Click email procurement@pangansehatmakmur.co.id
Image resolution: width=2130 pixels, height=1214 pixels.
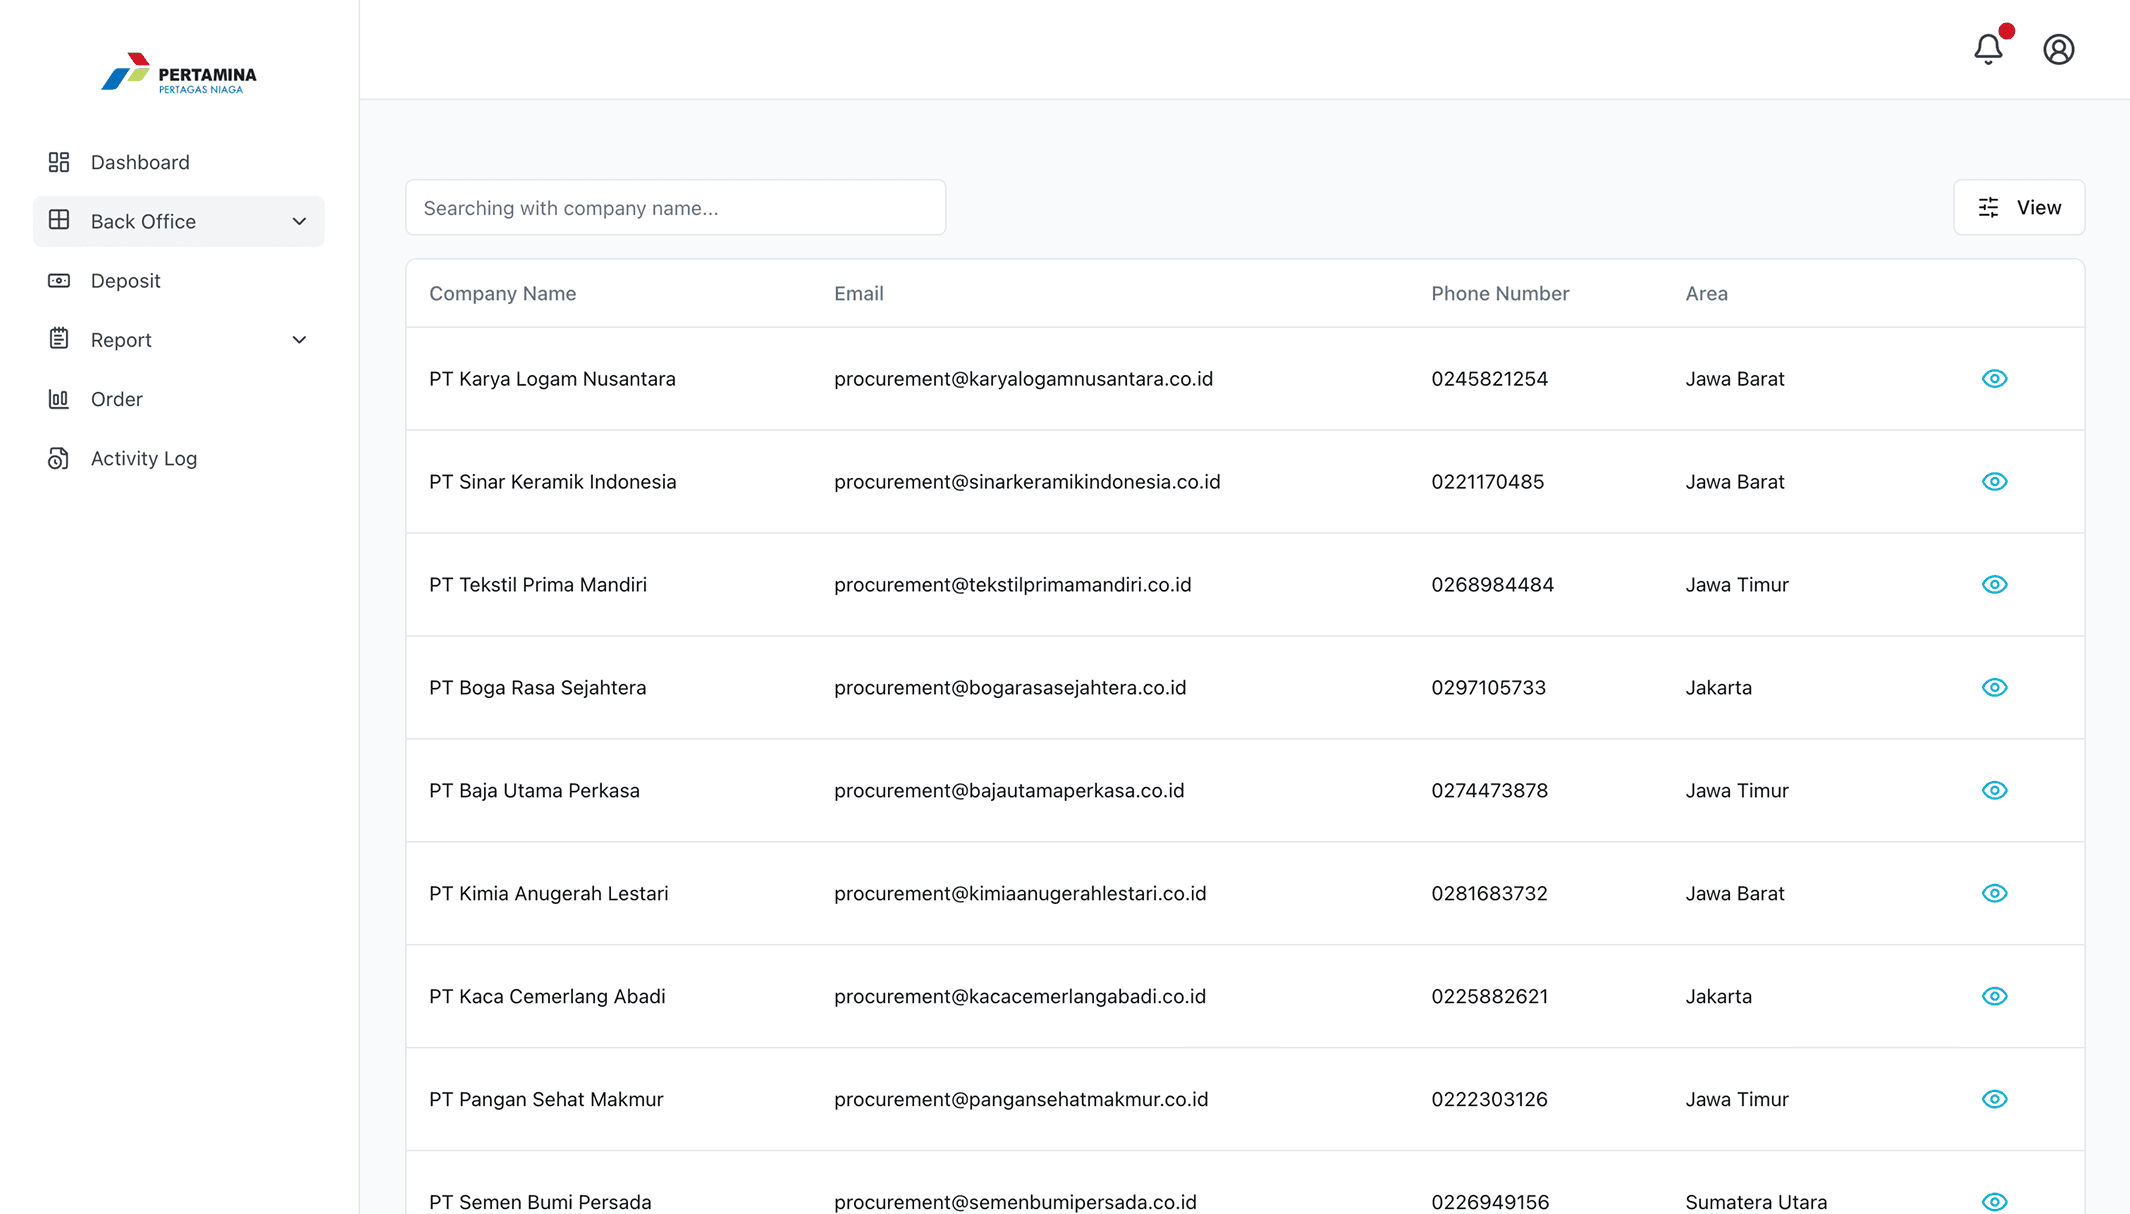pyautogui.click(x=1021, y=1100)
